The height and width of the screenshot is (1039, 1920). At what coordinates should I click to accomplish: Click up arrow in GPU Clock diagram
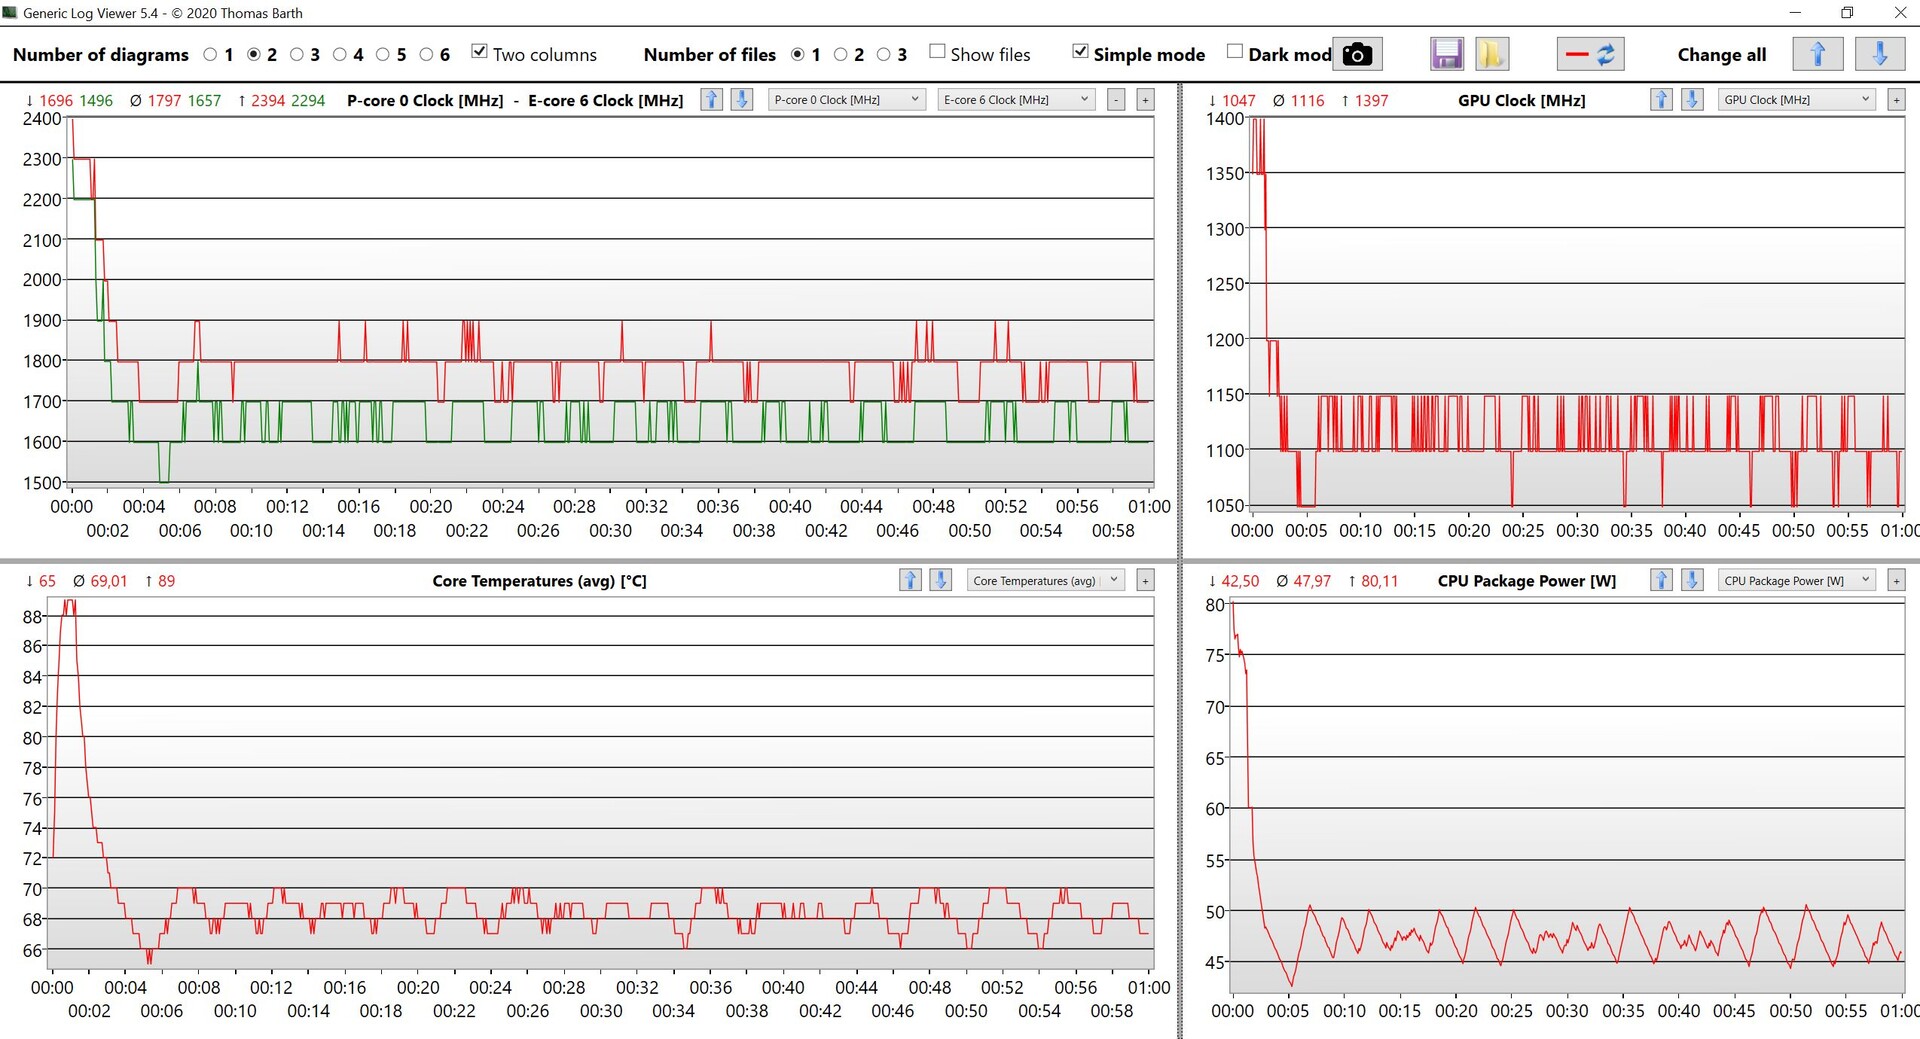tap(1661, 100)
